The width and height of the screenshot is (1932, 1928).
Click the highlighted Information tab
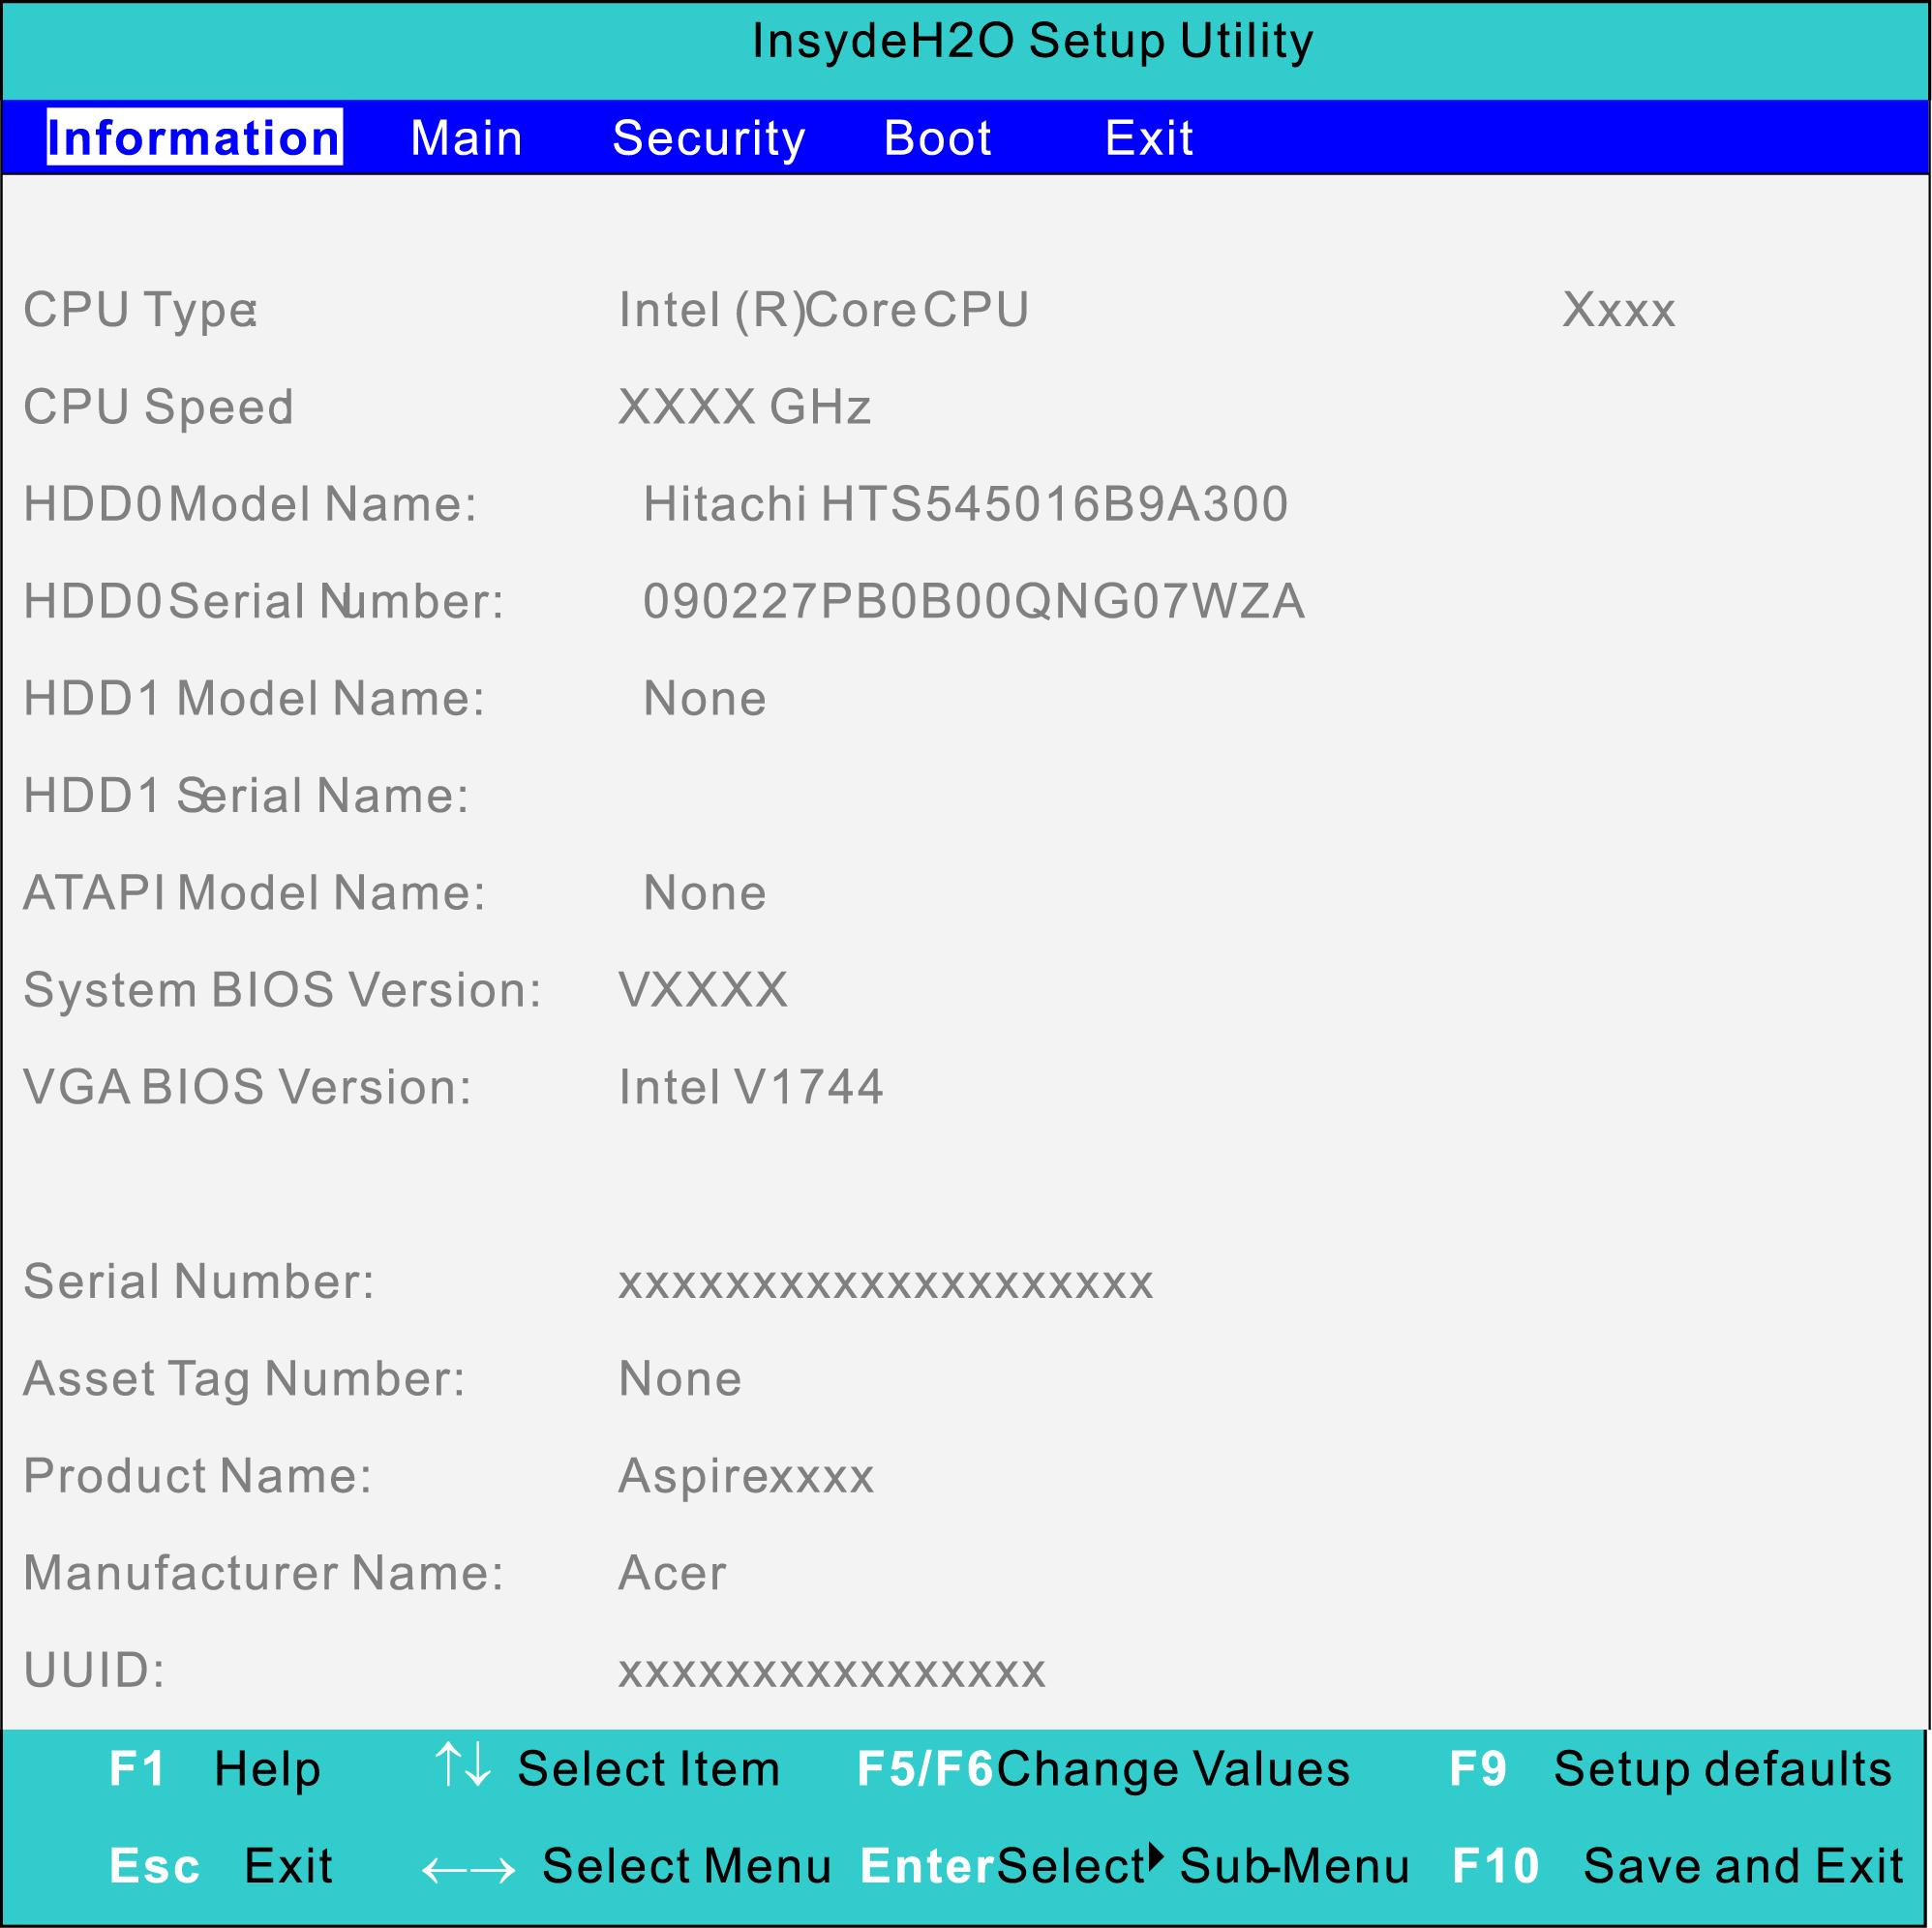pos(195,138)
